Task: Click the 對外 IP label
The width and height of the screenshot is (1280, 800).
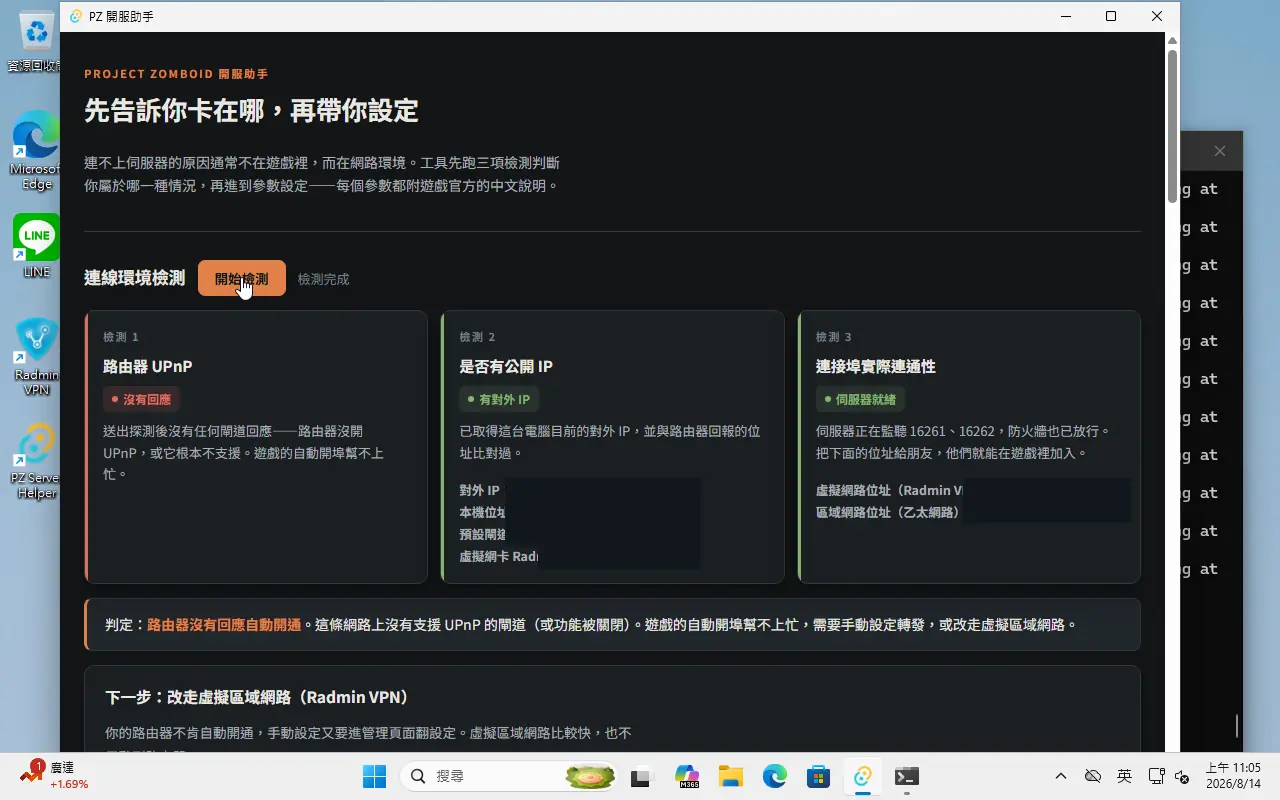Action: pos(479,491)
